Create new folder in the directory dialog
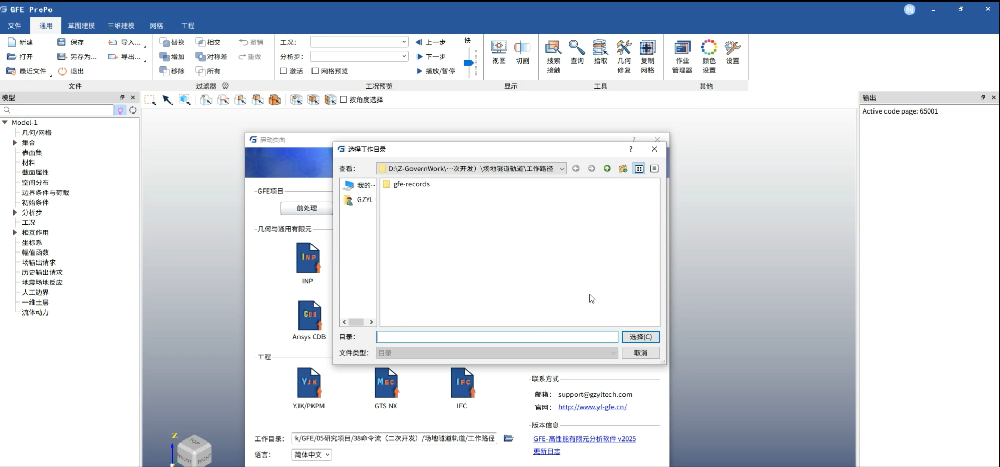 point(623,169)
